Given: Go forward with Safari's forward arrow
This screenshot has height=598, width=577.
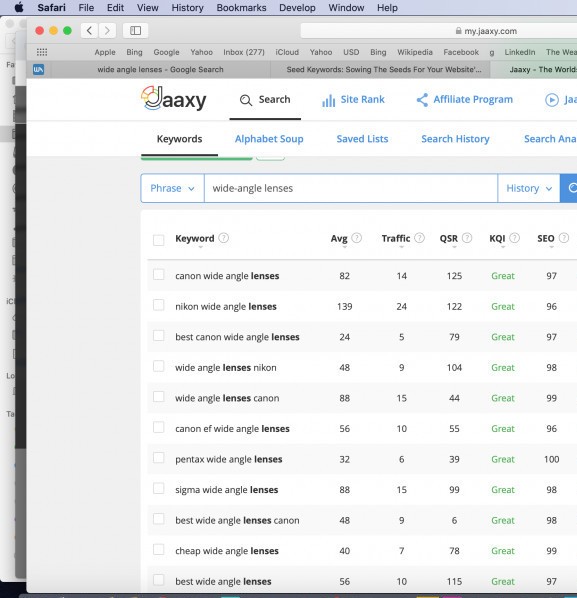Looking at the screenshot, I should tap(107, 31).
